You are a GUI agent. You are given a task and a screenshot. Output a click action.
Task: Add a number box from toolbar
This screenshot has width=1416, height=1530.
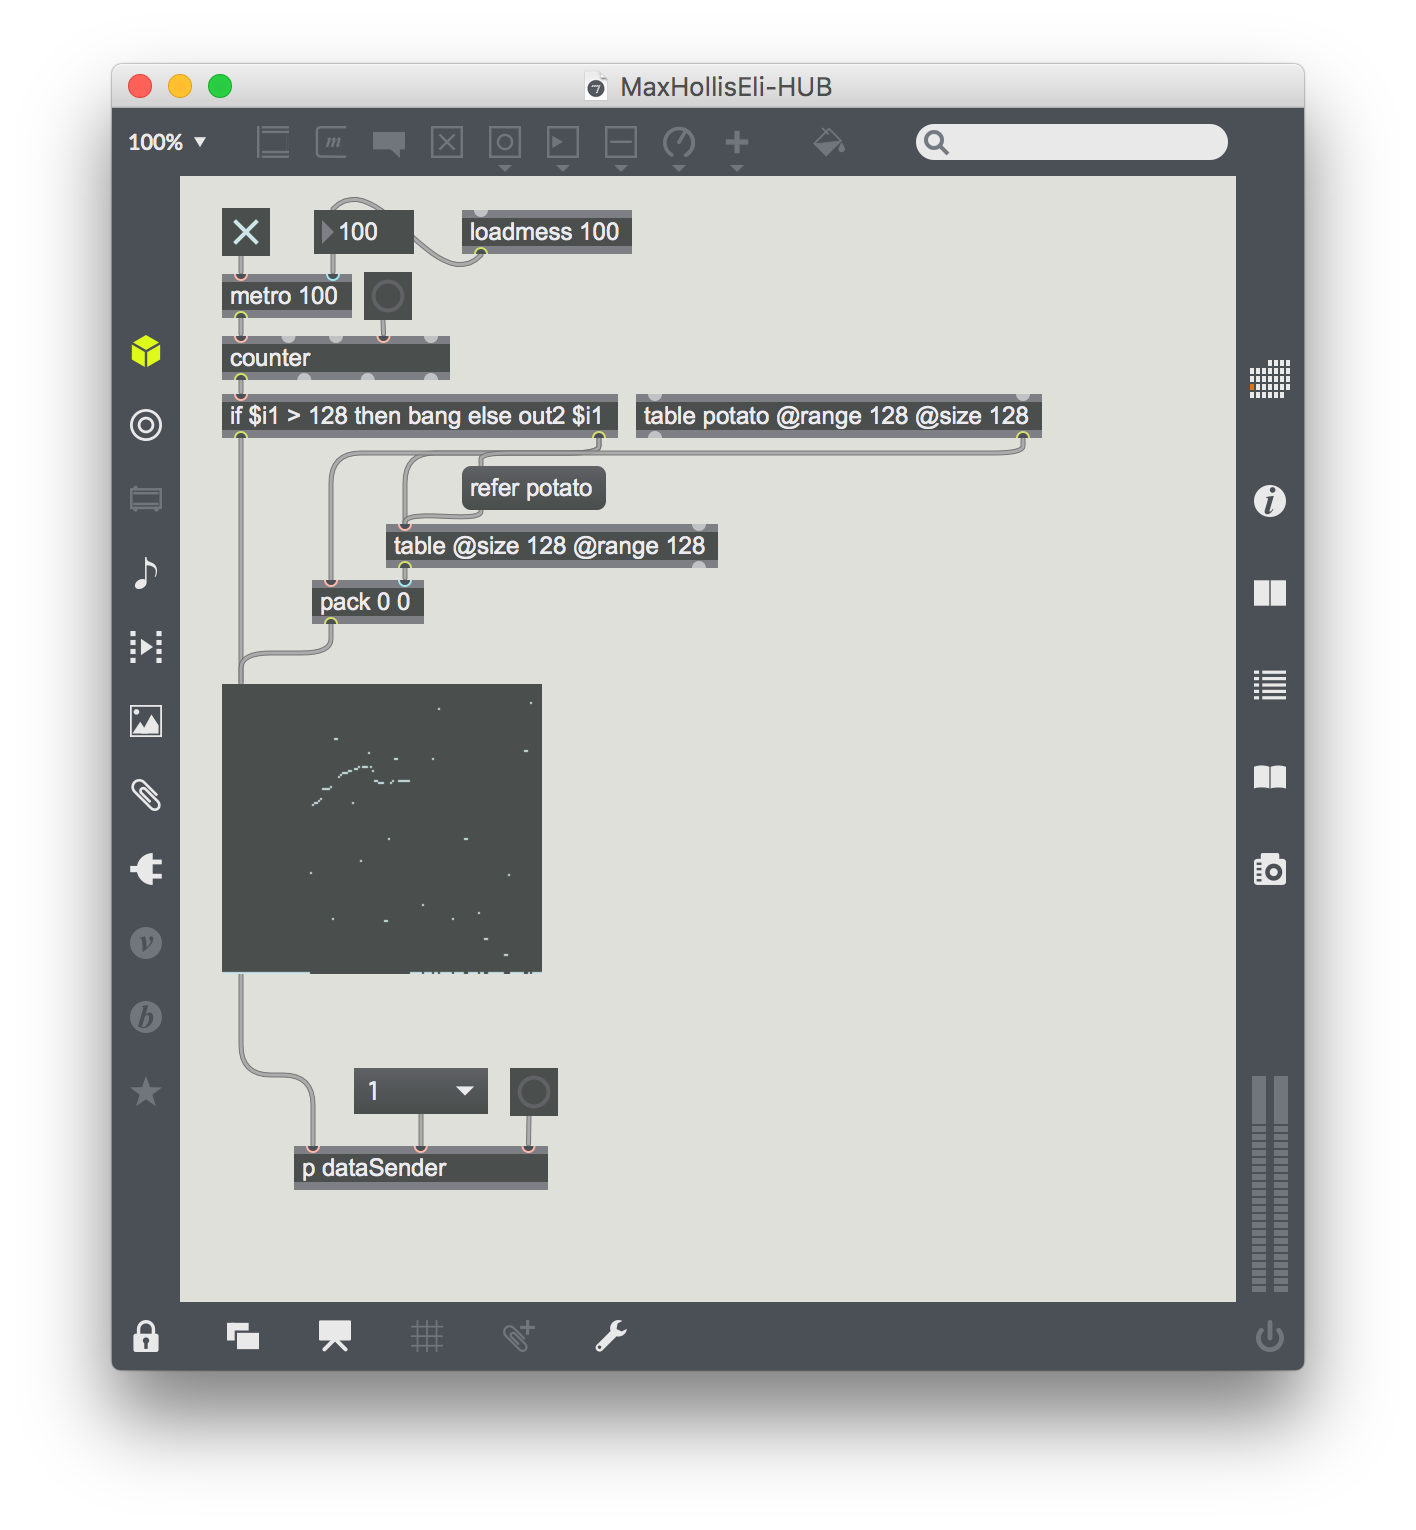pyautogui.click(x=563, y=142)
